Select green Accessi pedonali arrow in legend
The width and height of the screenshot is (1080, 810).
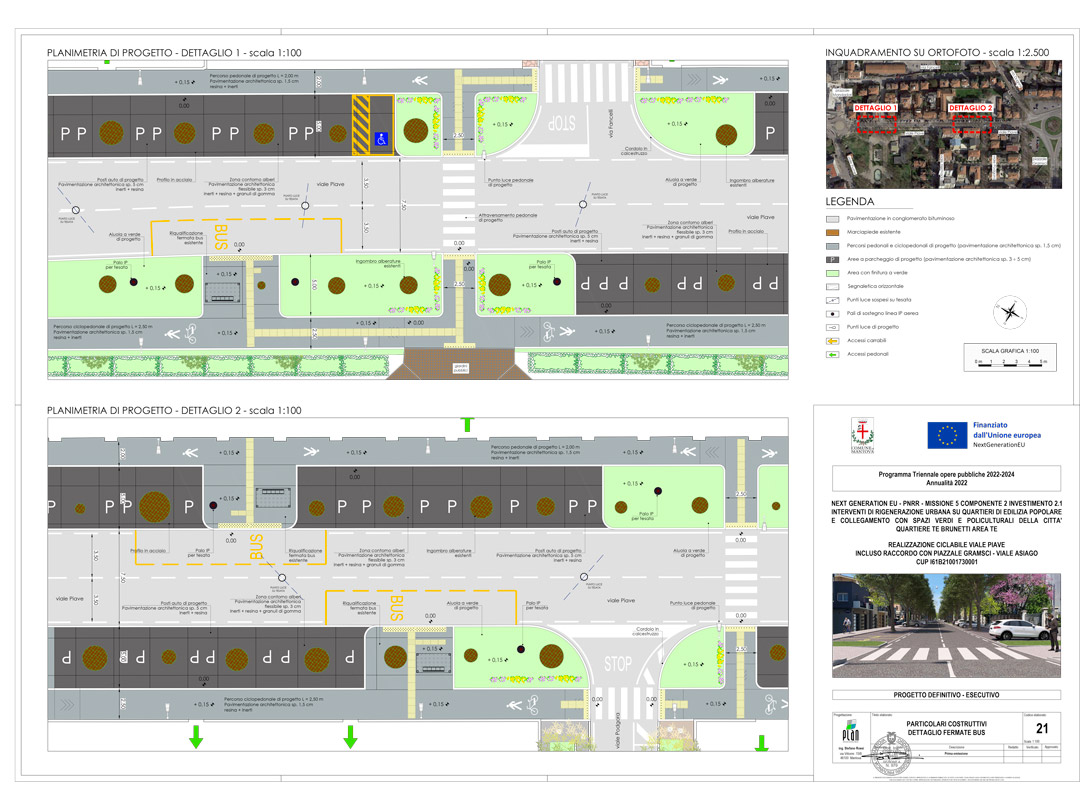tap(831, 354)
